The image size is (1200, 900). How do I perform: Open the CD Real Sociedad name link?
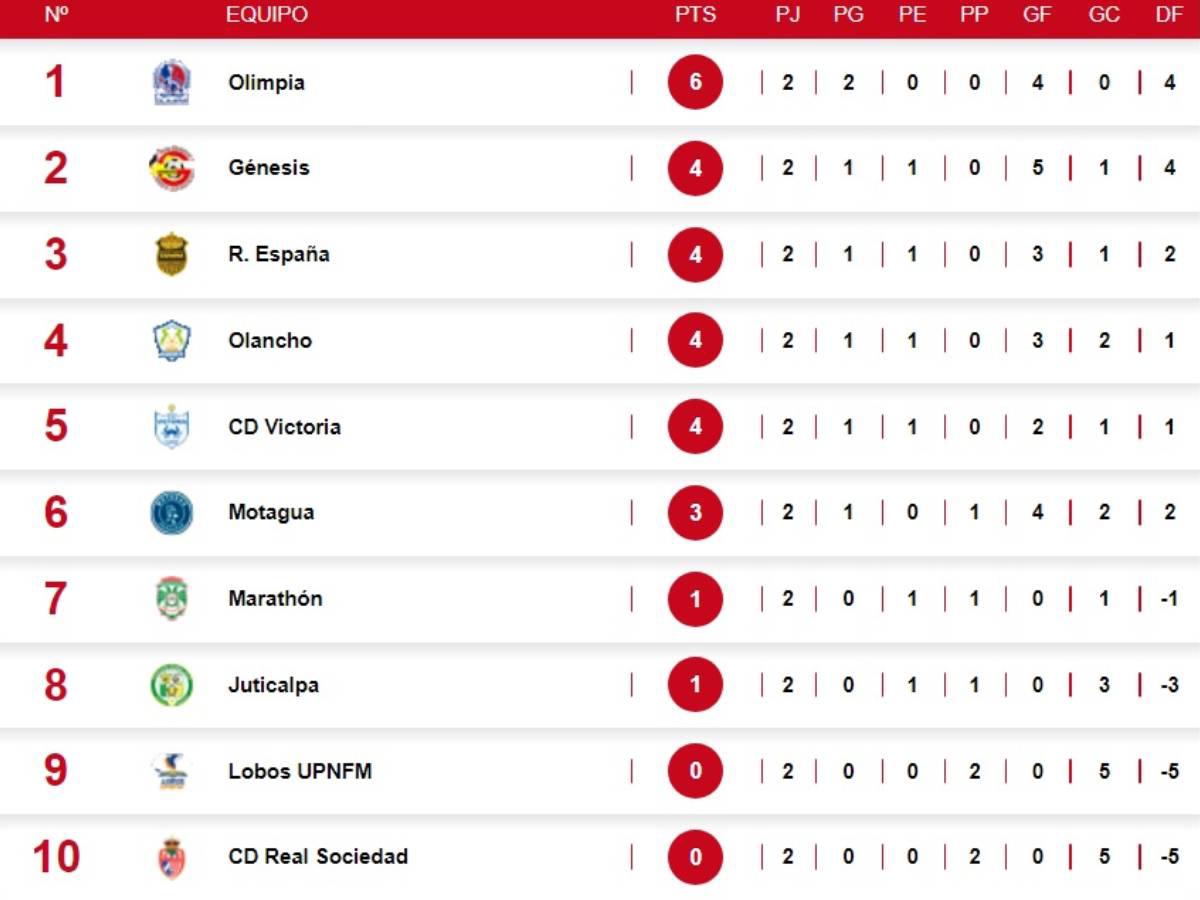318,857
